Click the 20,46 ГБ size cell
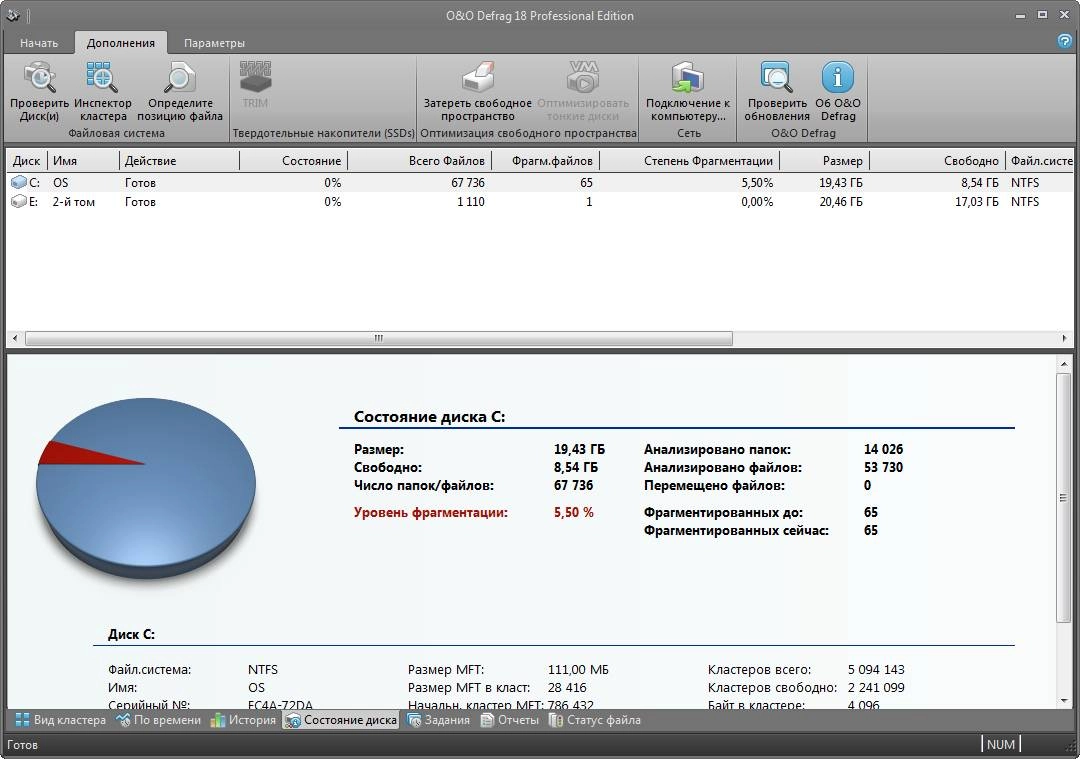 840,202
